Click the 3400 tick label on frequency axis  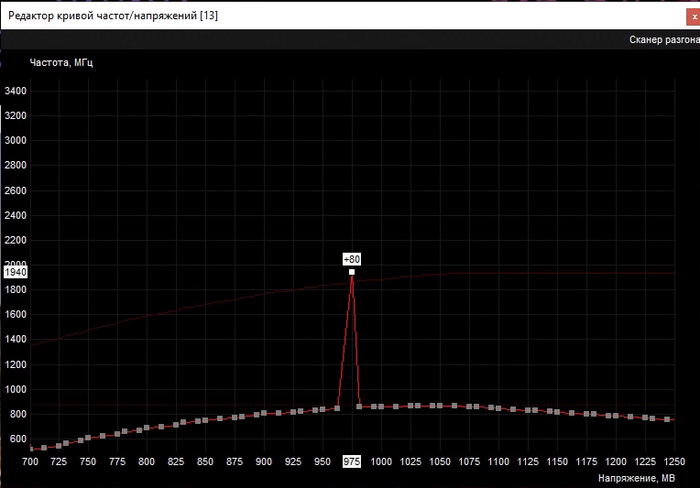coord(15,91)
